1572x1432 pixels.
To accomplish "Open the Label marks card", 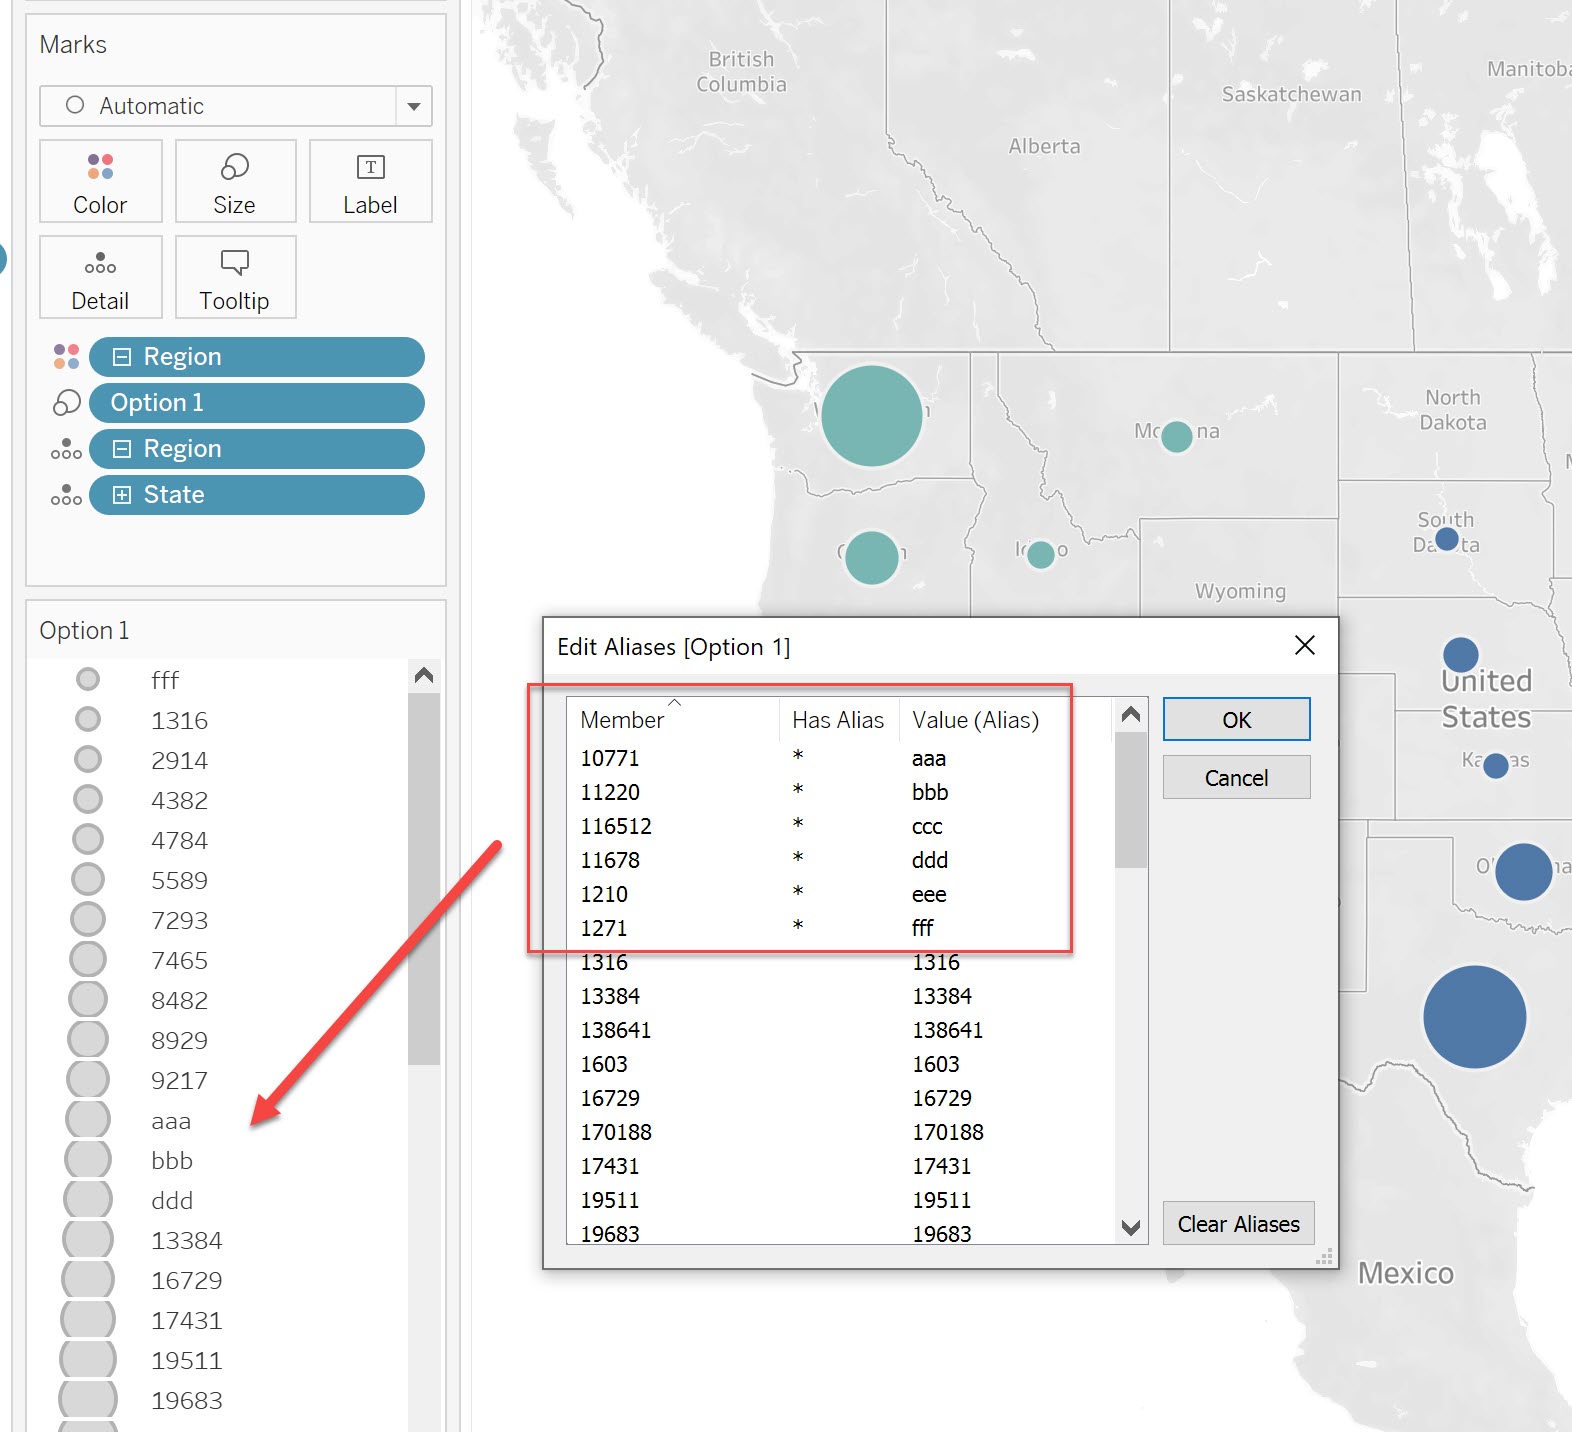I will (x=370, y=181).
